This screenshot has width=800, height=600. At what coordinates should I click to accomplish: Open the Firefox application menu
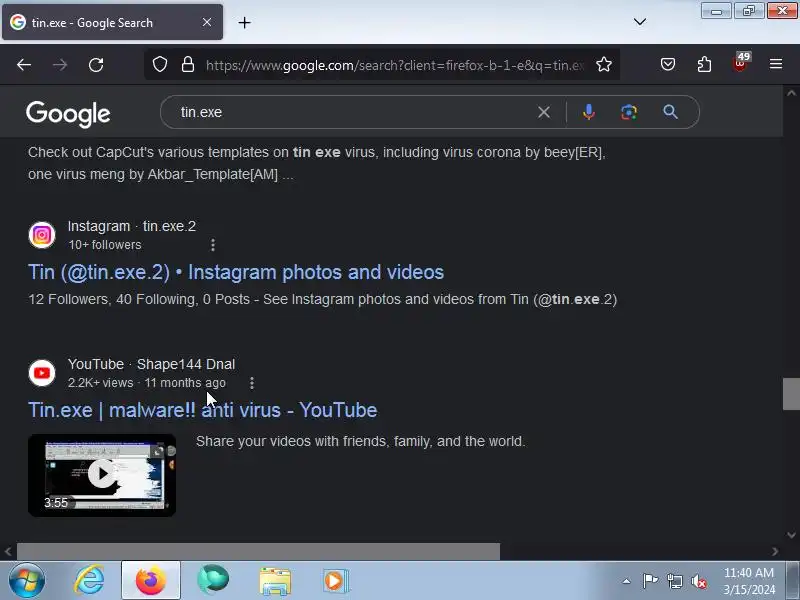pos(776,64)
